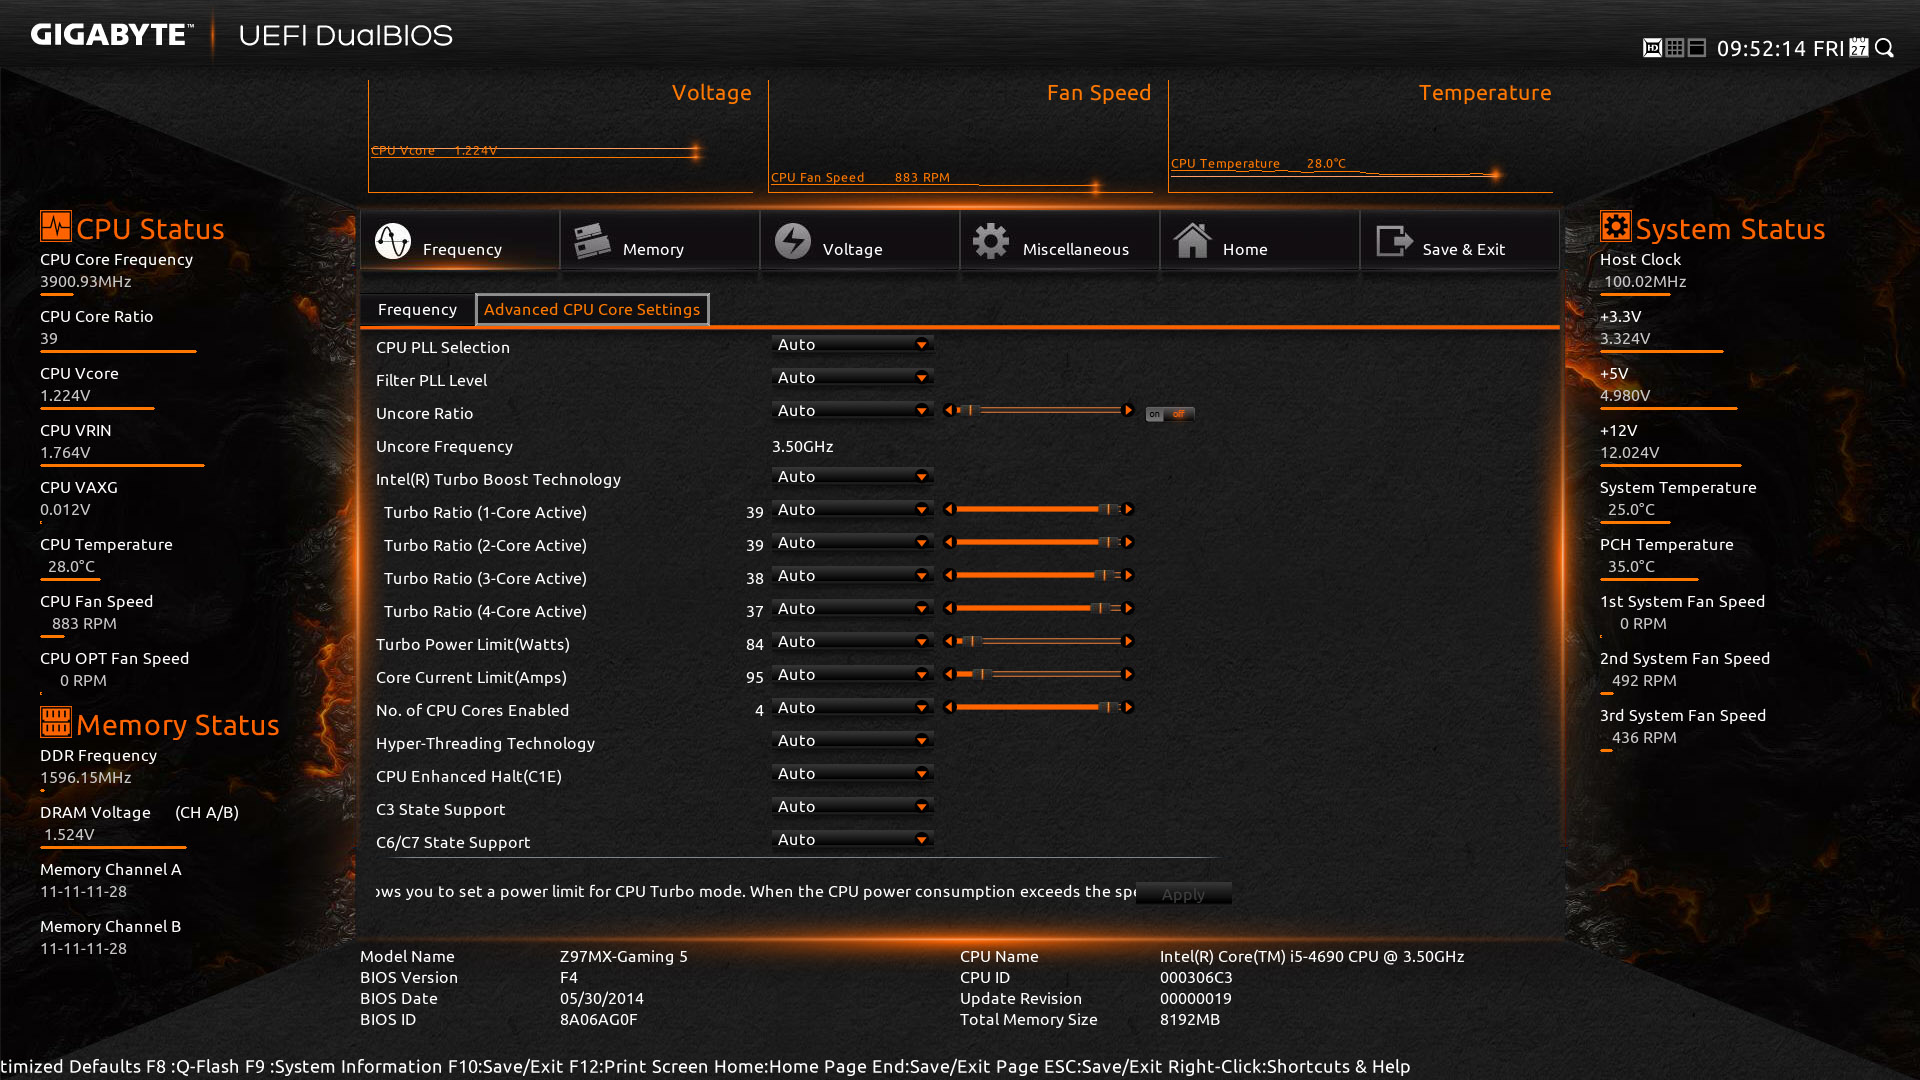Click the Memory modules icon
This screenshot has height=1080, width=1920.
(592, 241)
